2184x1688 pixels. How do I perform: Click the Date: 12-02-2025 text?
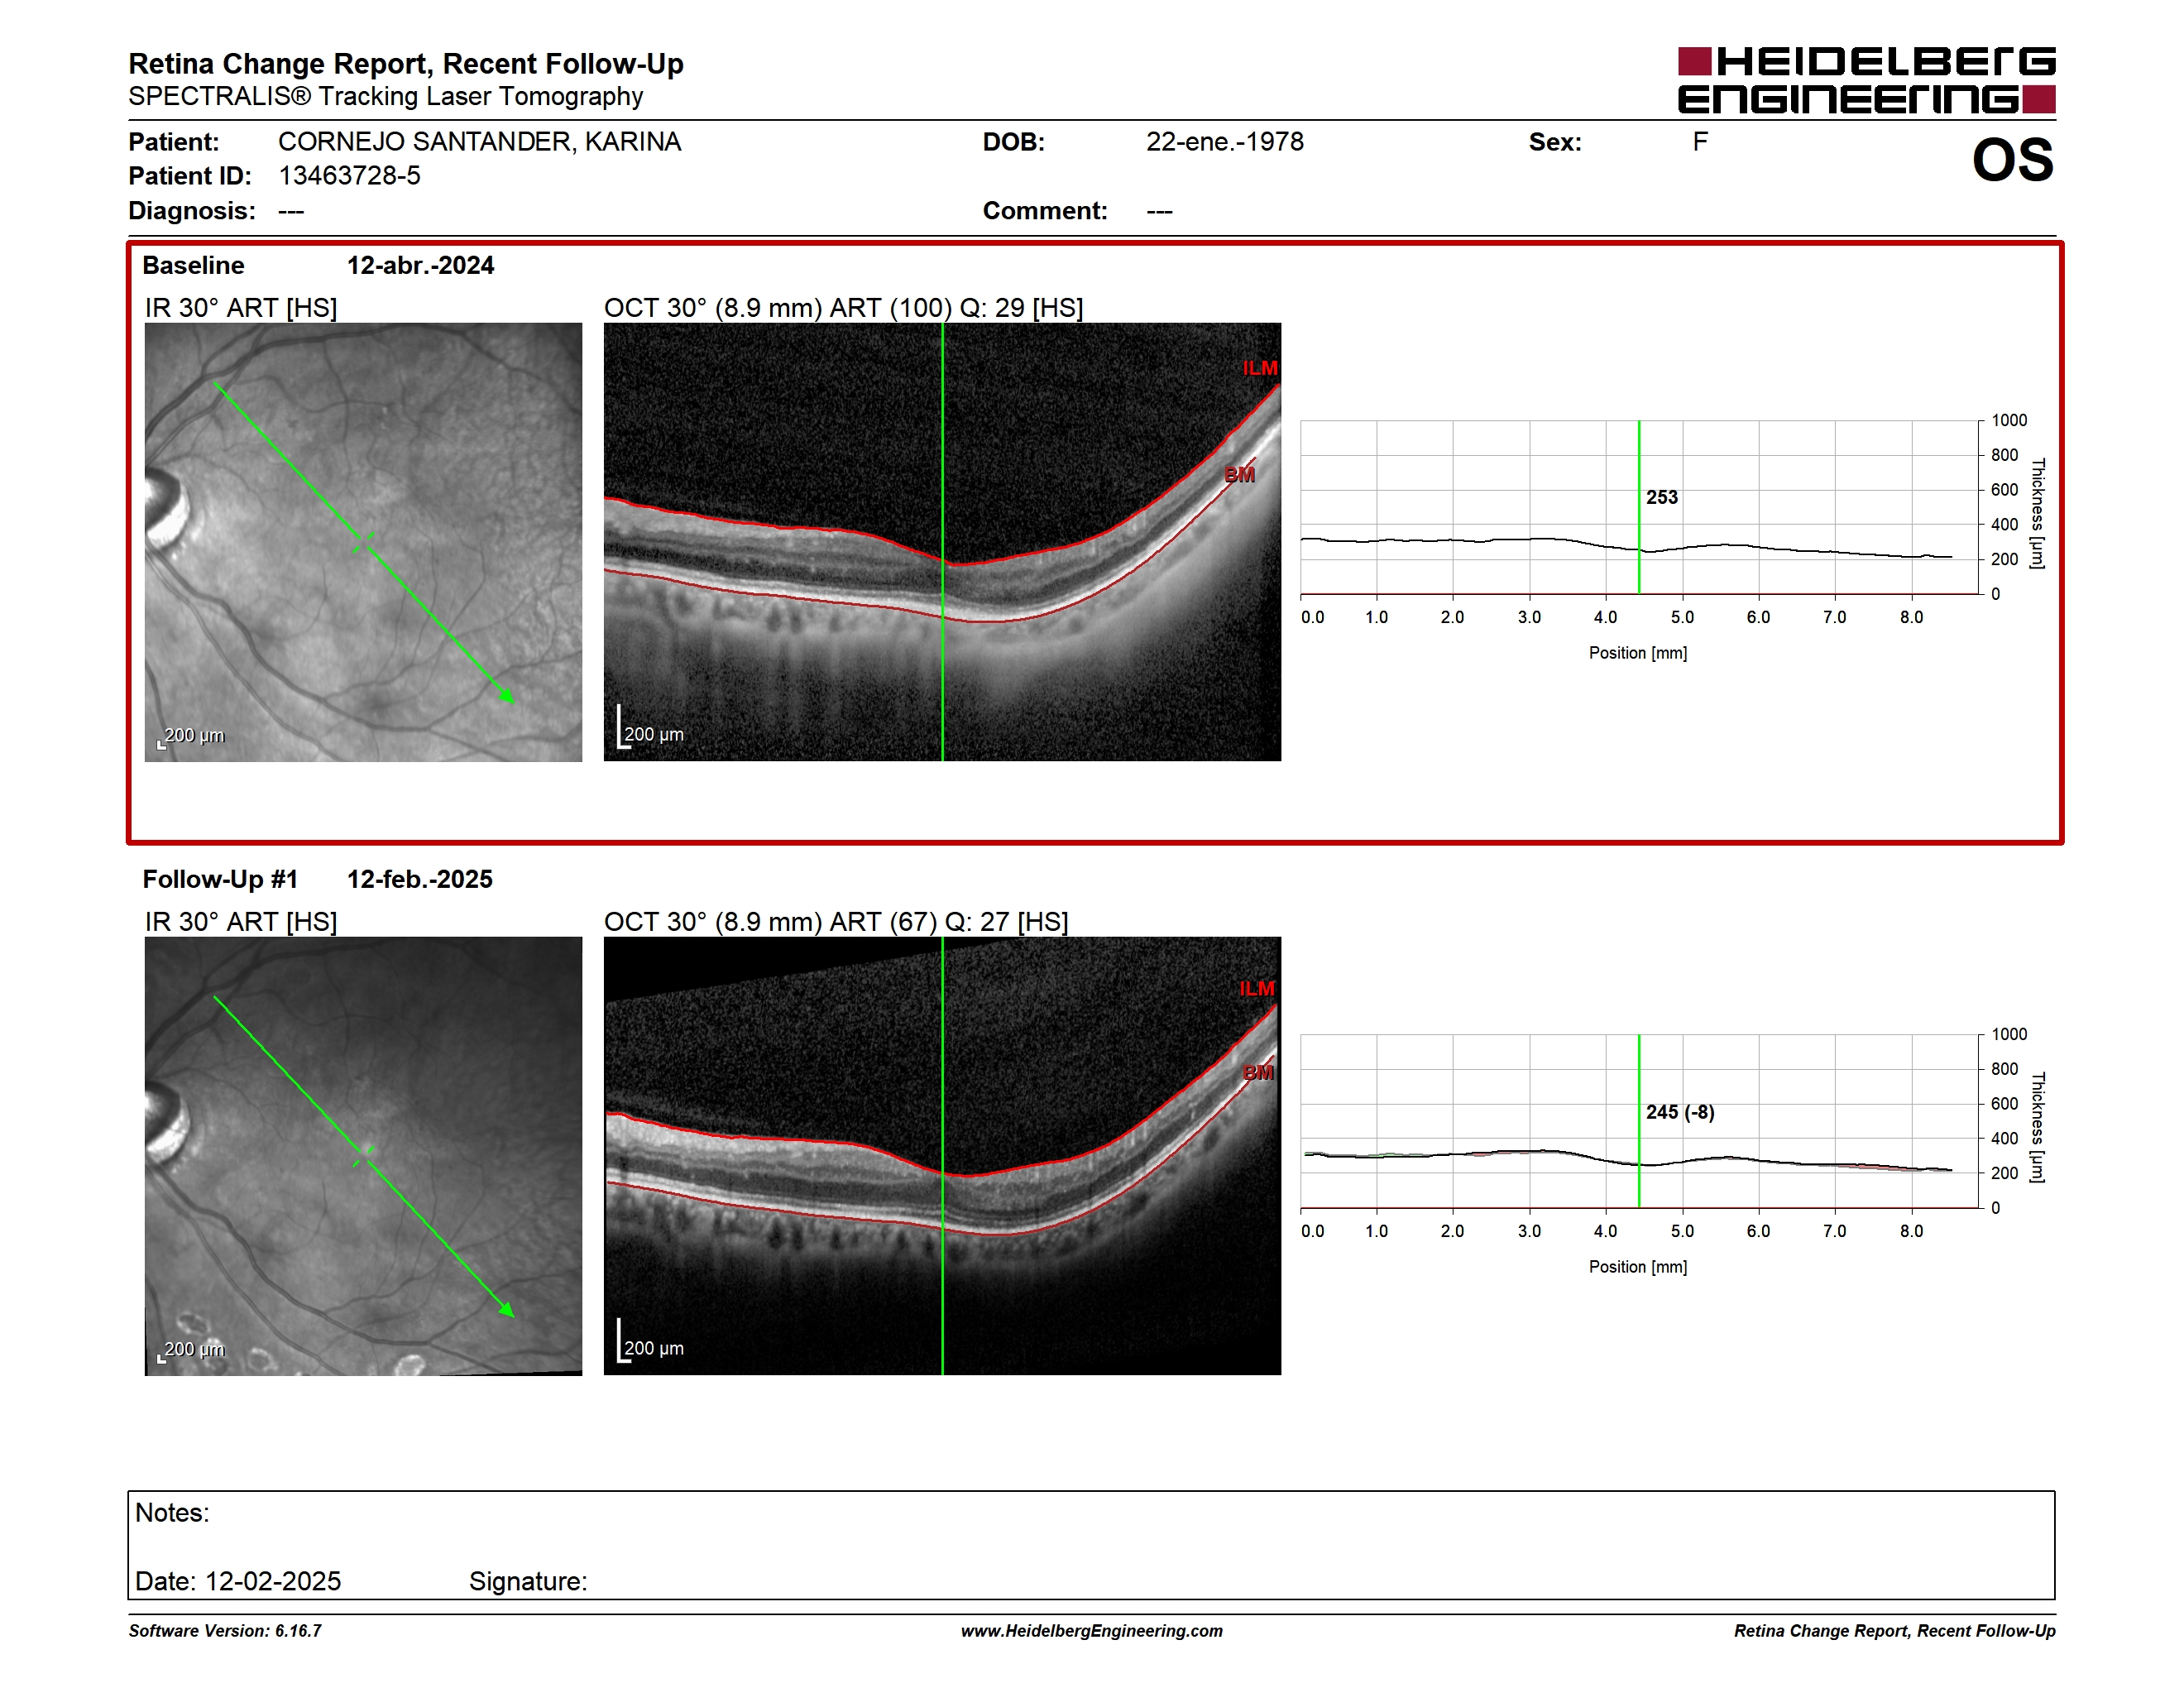238,1581
